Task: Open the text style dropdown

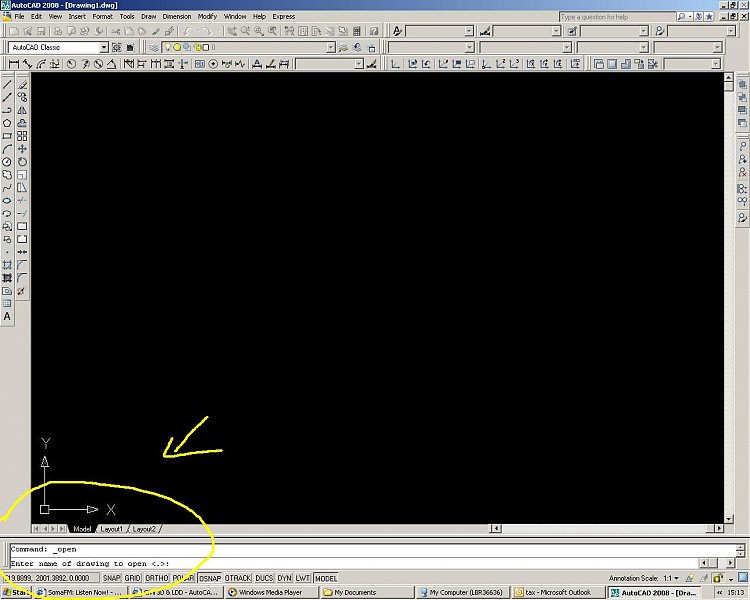Action: 469,31
